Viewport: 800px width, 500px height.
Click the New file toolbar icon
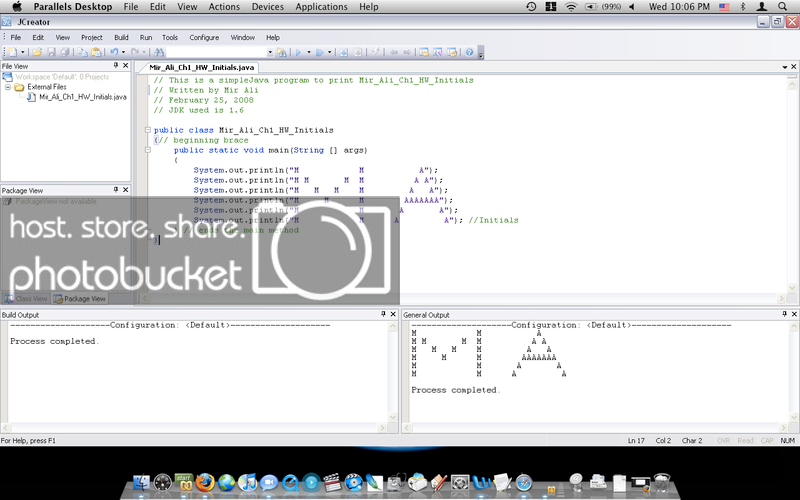(x=11, y=52)
